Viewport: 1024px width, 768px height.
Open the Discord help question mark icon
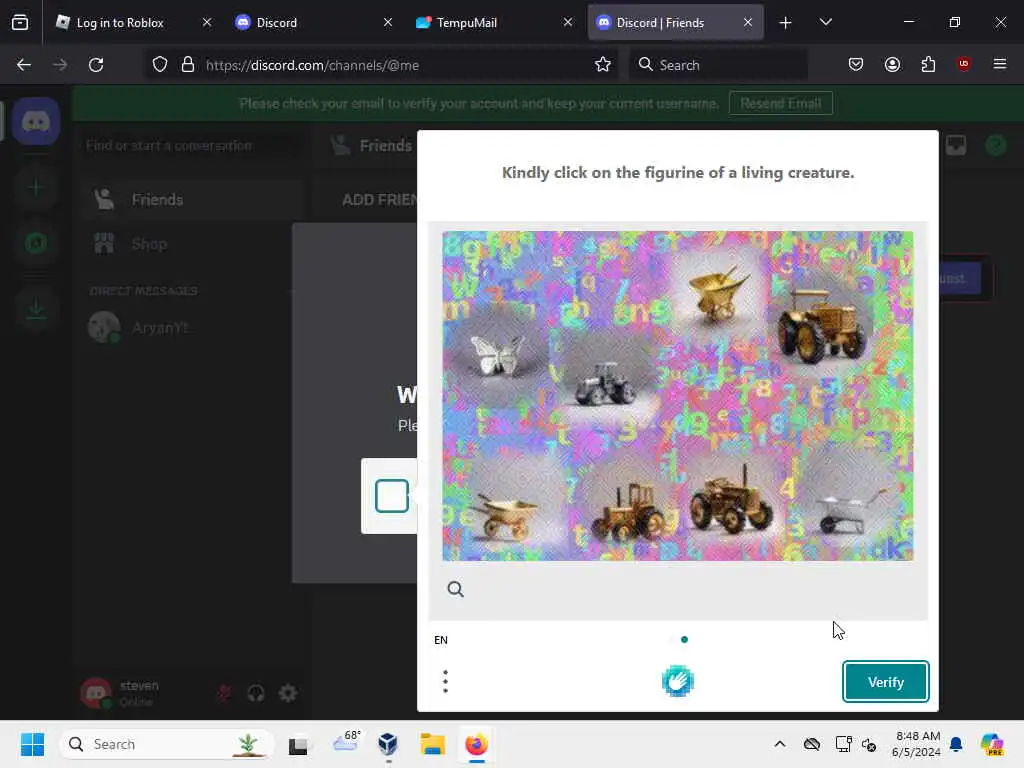[995, 145]
